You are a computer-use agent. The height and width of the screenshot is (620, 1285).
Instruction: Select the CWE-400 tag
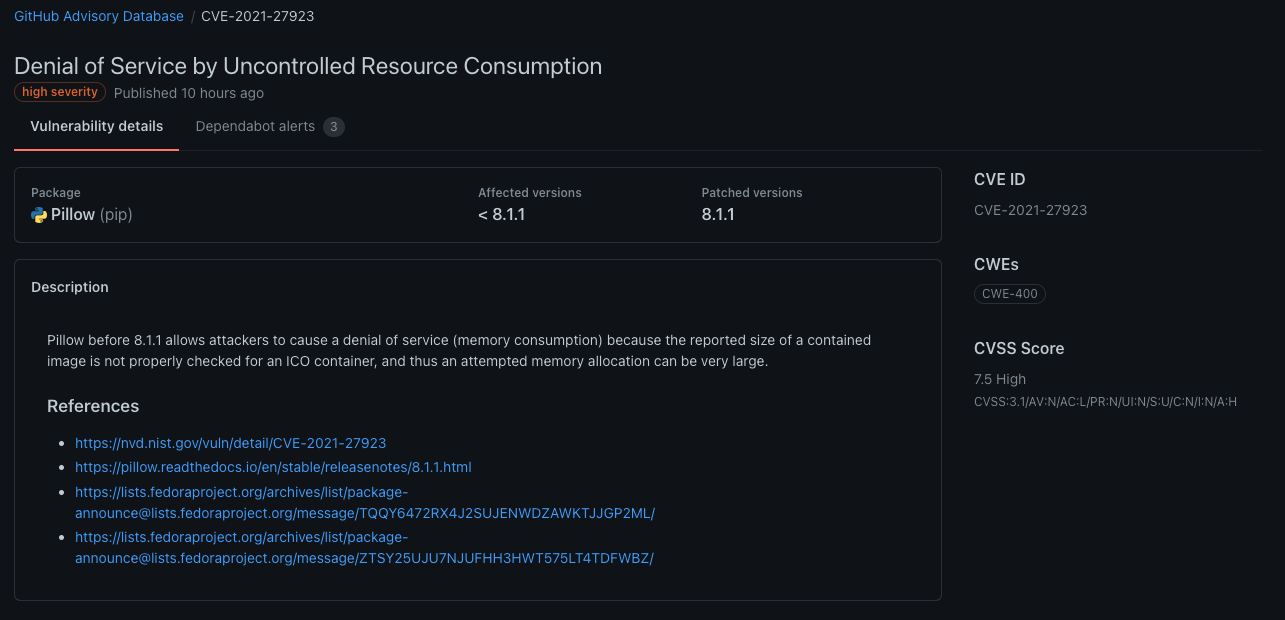1009,294
